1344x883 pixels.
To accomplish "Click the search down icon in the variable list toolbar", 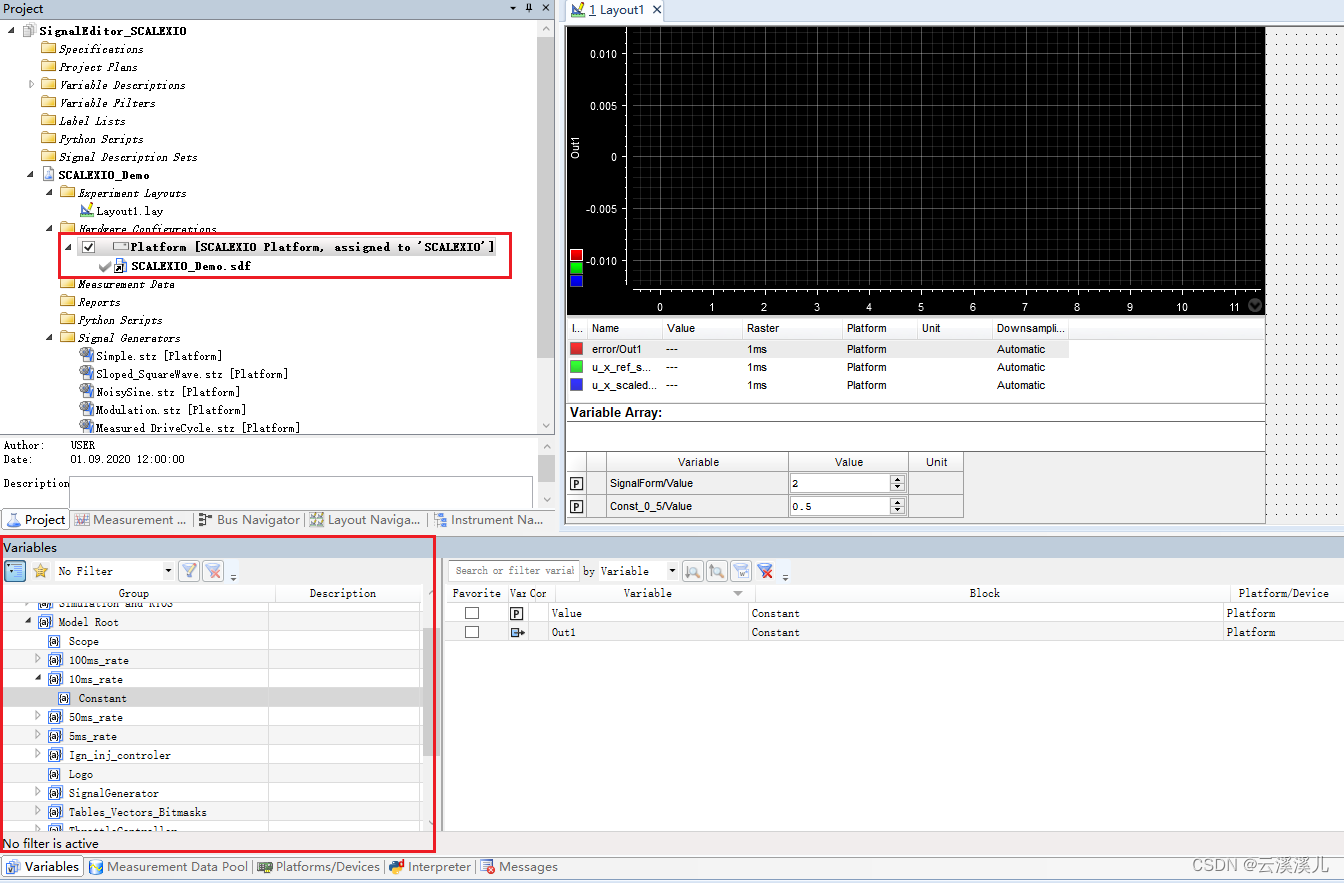I will click(692, 571).
